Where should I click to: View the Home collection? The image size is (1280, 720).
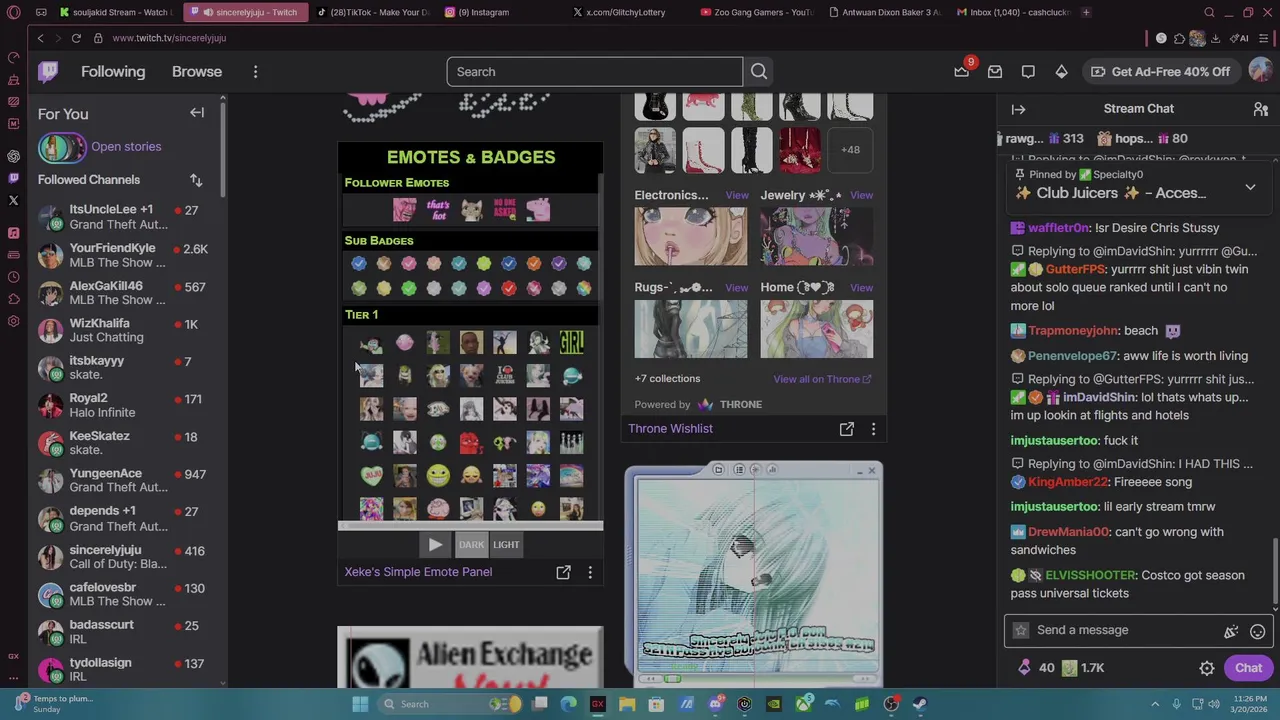[x=861, y=288]
